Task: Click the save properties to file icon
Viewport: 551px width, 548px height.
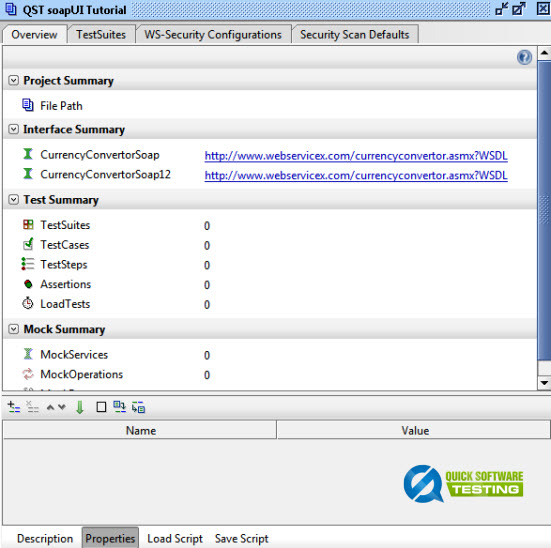Action: click(x=138, y=407)
